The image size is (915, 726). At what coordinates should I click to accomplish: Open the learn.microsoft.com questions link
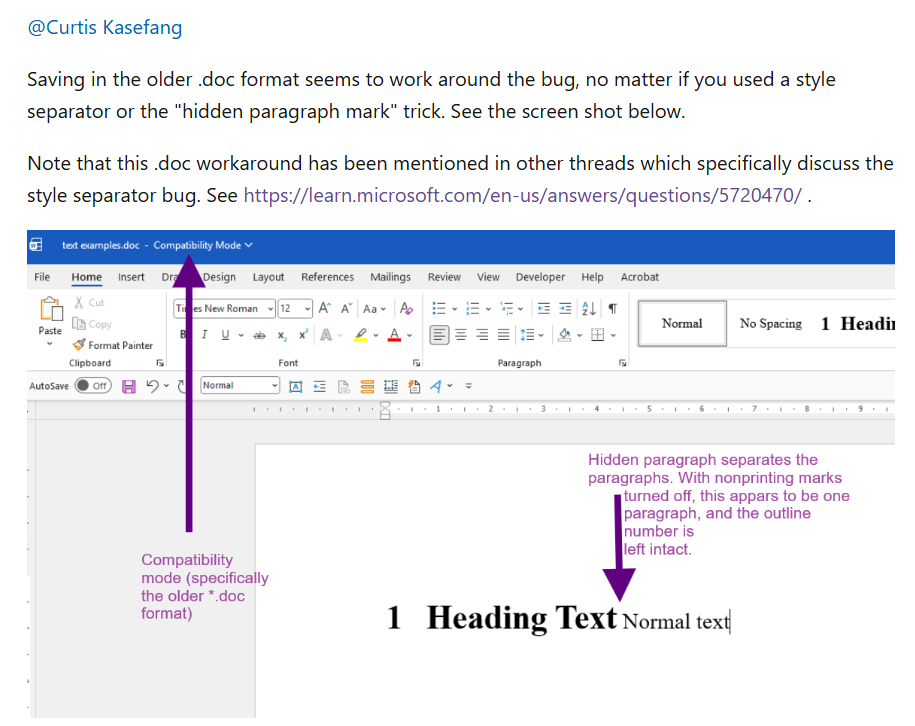[x=523, y=195]
